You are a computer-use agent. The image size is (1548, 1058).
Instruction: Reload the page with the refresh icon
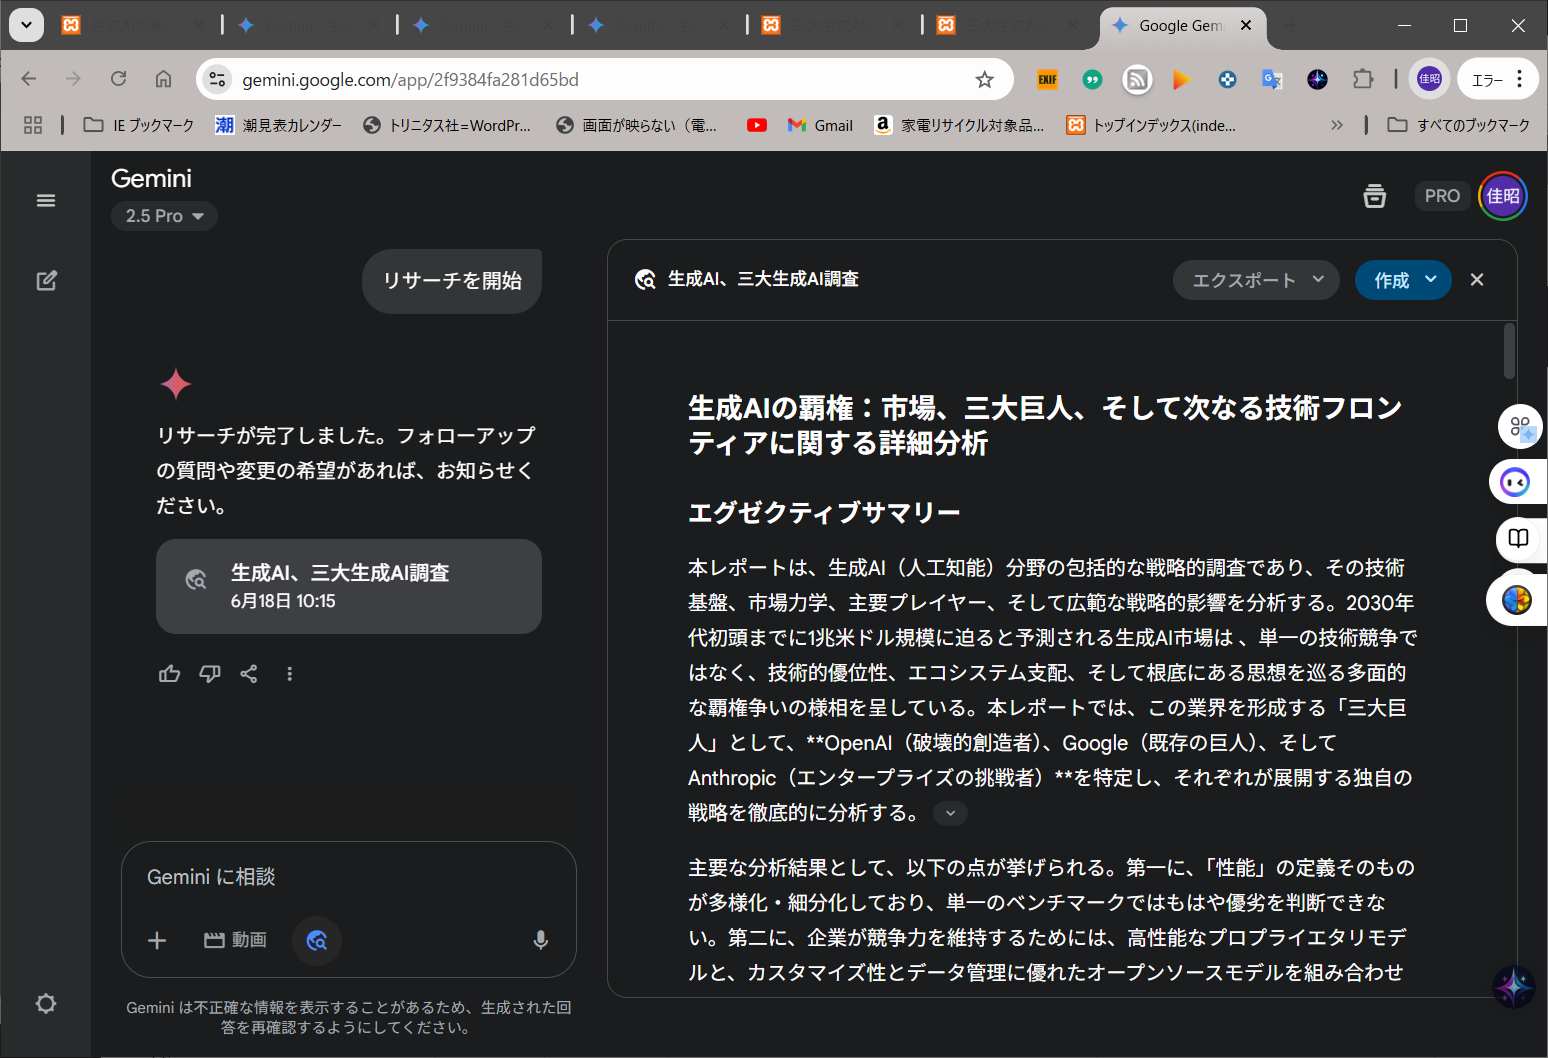118,79
